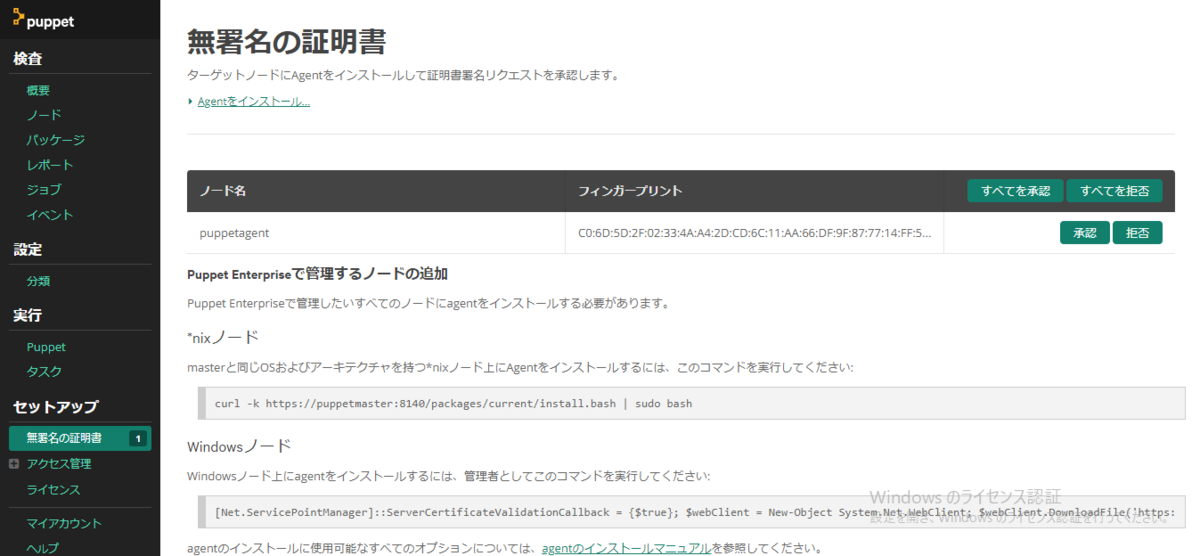Open パッケージ in the sidebar
This screenshot has height=556, width=1200.
click(56, 140)
